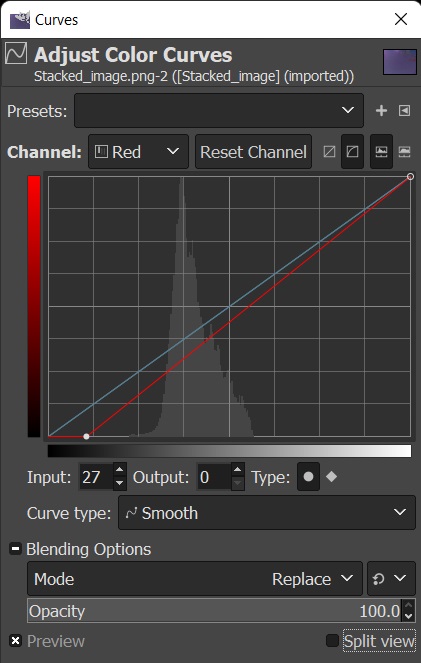The width and height of the screenshot is (421, 663).
Task: Click the GIMP Curves window icon
Action: pyautogui.click(x=20, y=19)
